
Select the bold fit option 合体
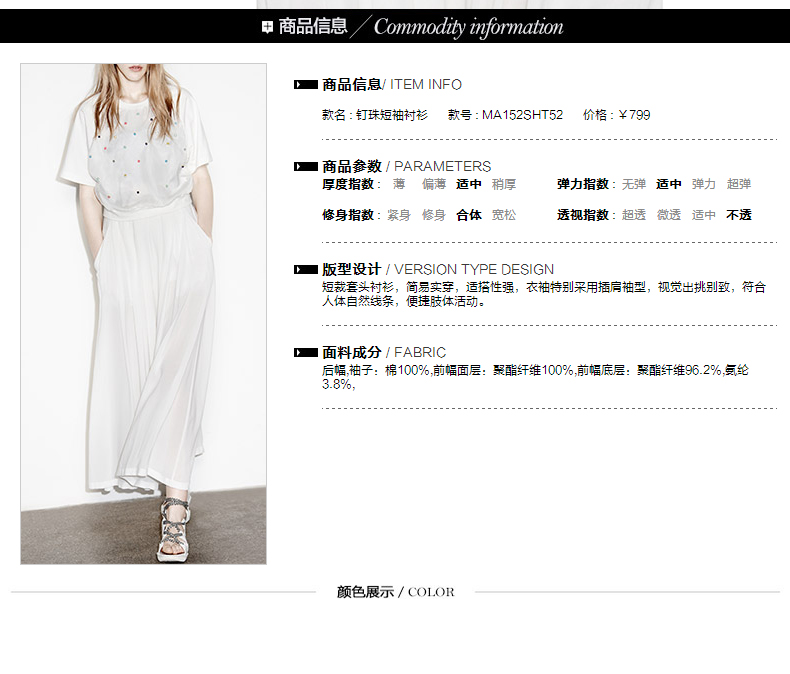tap(469, 215)
